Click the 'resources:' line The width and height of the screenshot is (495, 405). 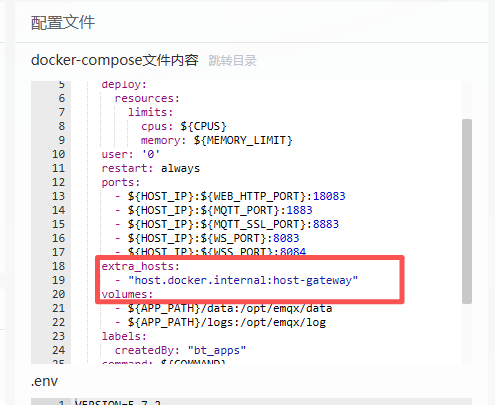point(147,98)
